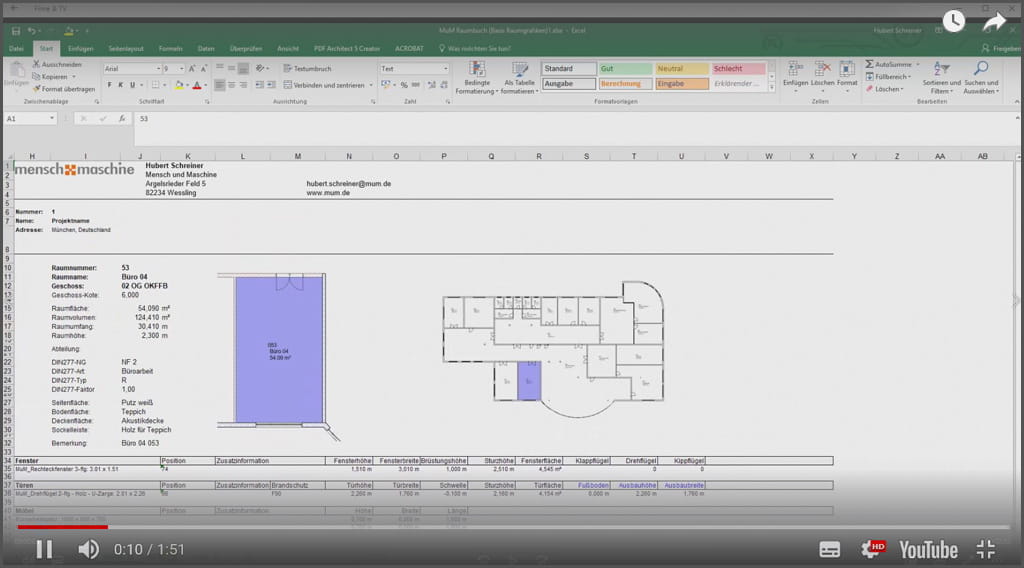Mute the video with the speaker icon
1024x568 pixels.
89,548
